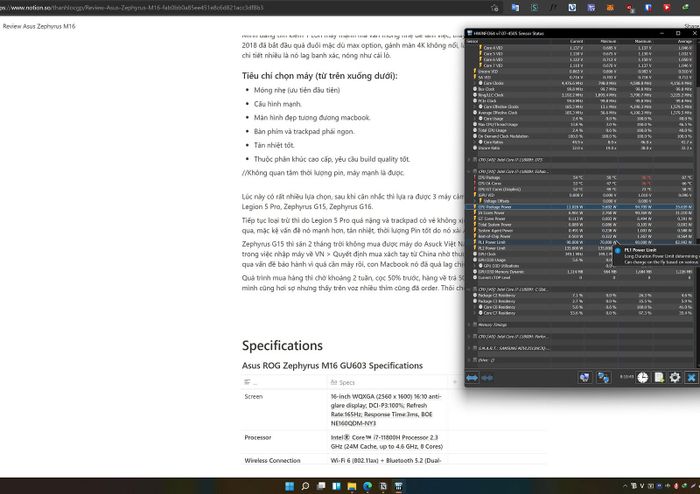Select GPU Clock sensor row
Image resolution: width=700 pixels, height=494 pixels.
click(580, 254)
